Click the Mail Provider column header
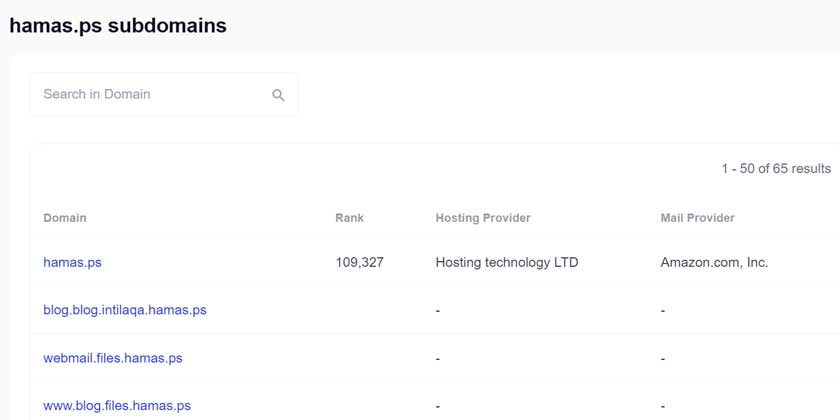 [x=697, y=218]
